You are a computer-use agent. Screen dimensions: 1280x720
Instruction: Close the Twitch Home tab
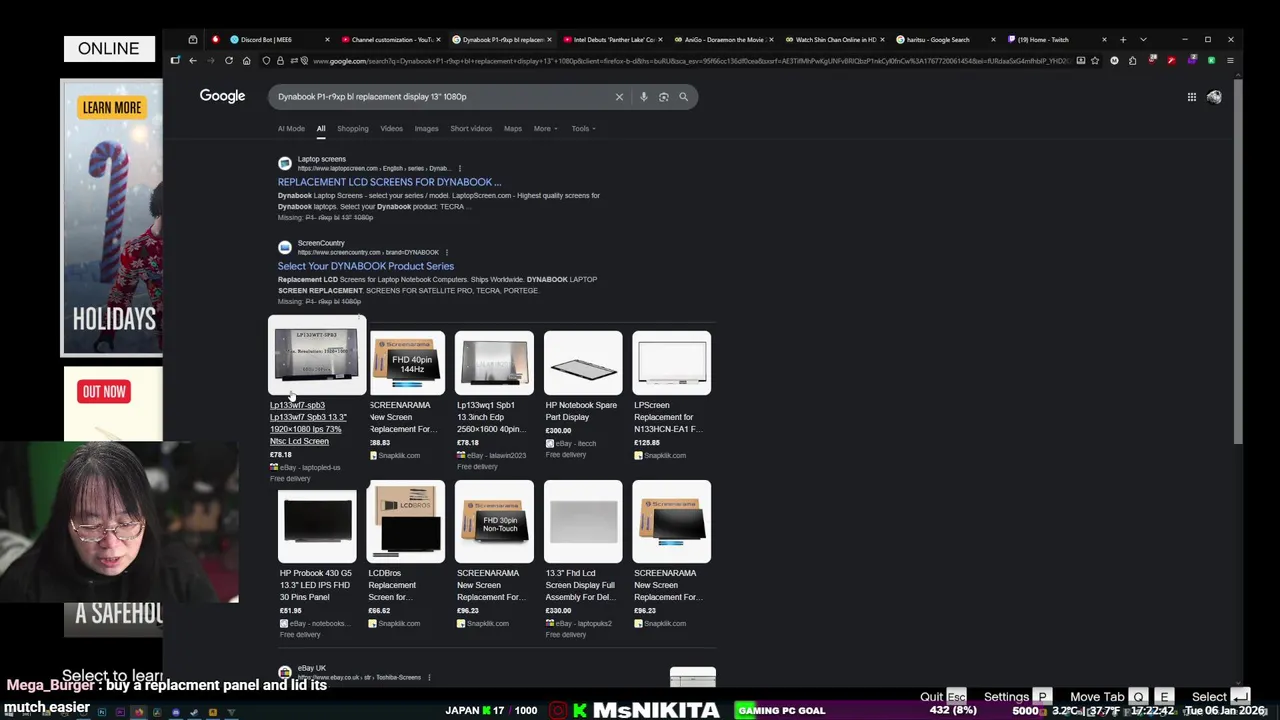[1104, 40]
